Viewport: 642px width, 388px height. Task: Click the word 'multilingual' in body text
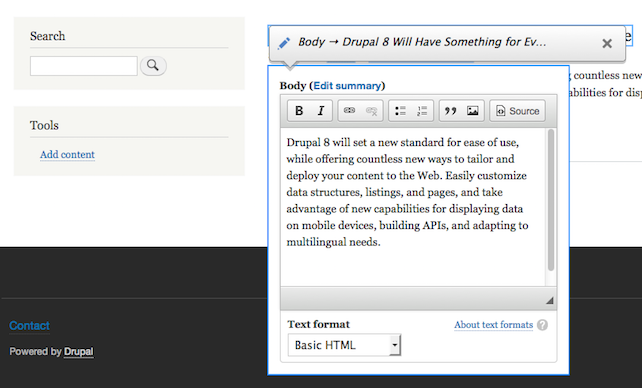(x=316, y=242)
